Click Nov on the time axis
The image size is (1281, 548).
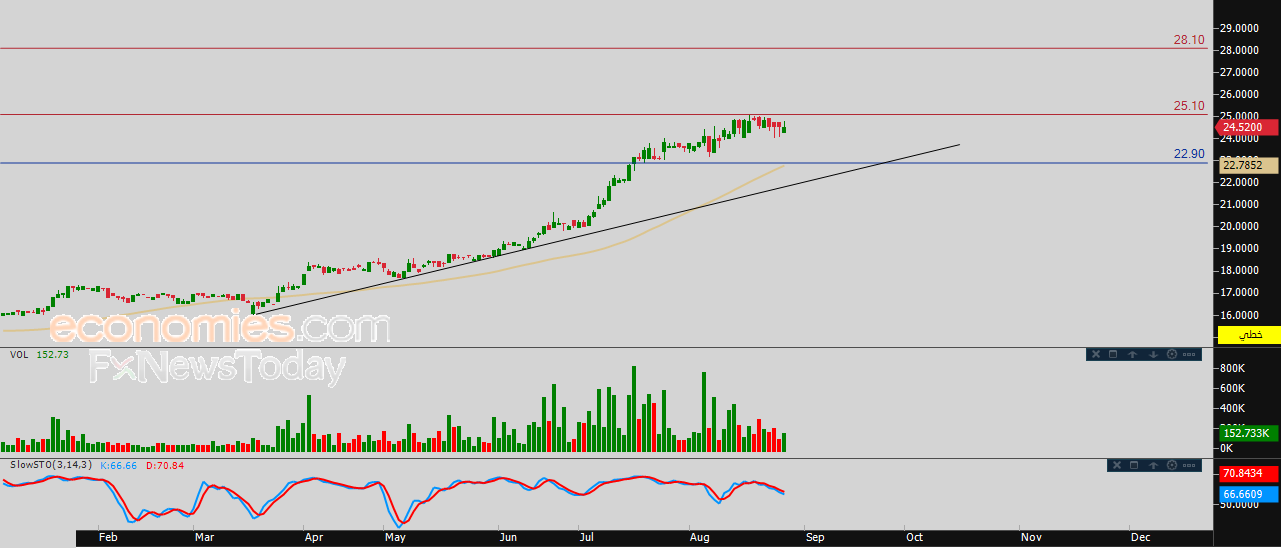(x=1031, y=537)
